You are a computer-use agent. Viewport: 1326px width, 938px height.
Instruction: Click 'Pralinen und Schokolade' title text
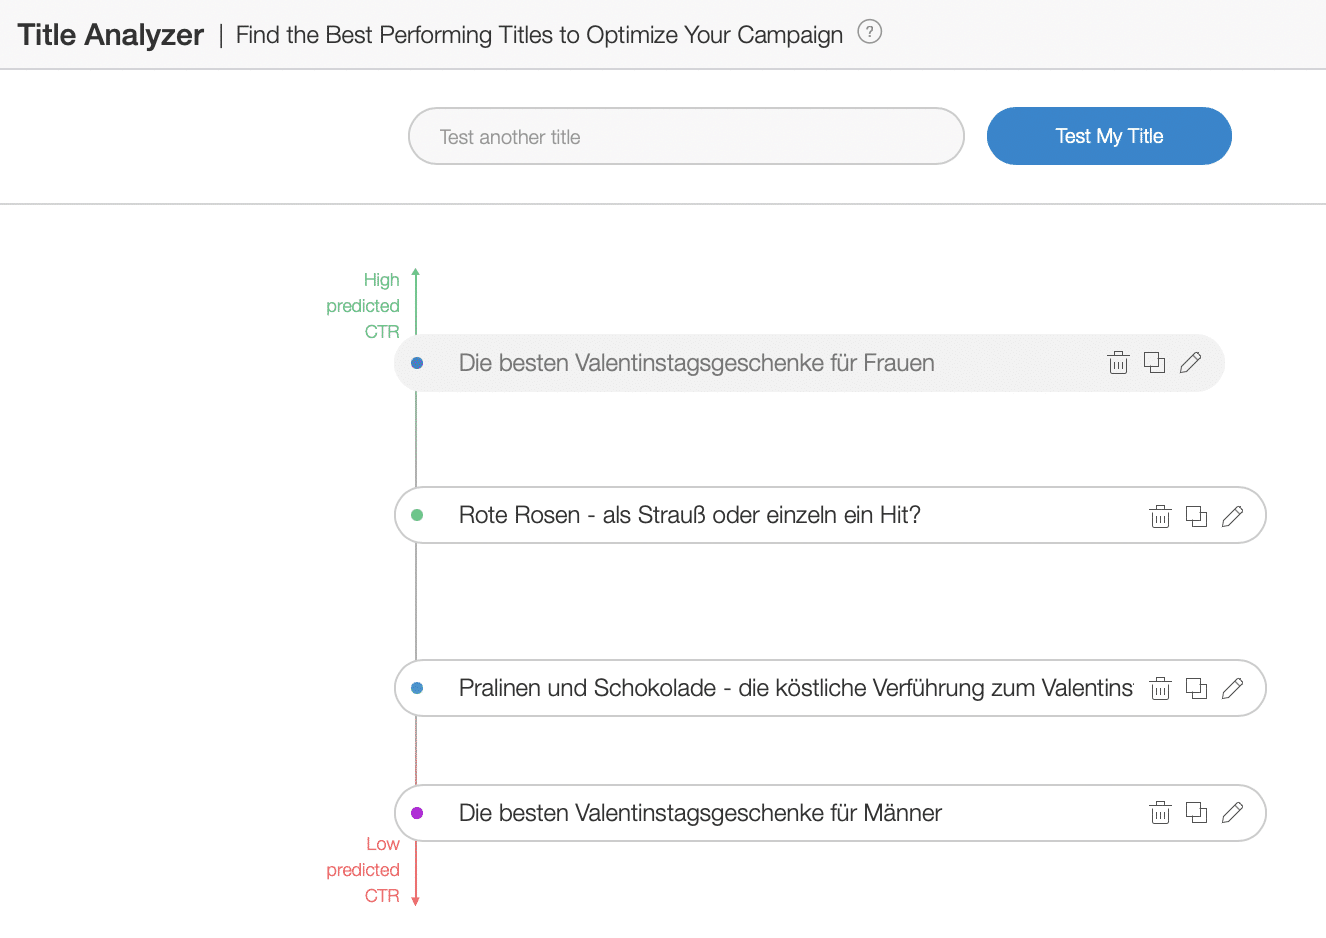[795, 688]
